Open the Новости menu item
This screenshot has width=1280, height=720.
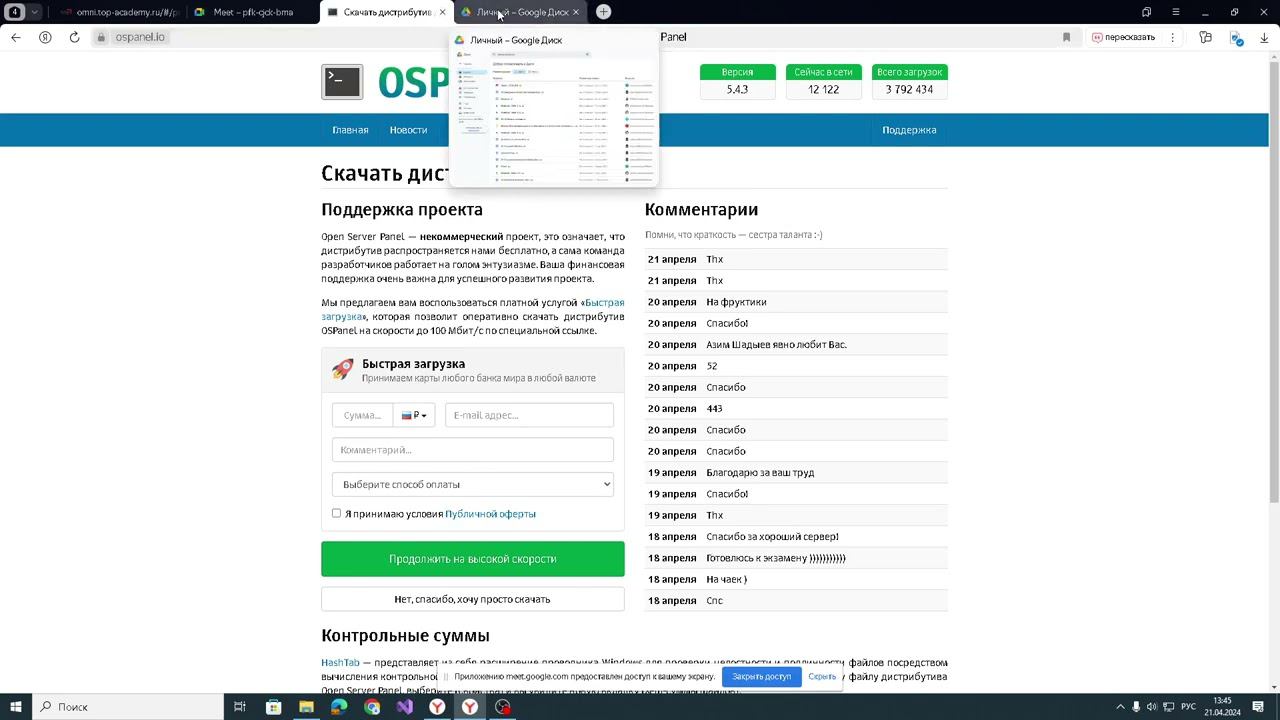(408, 130)
